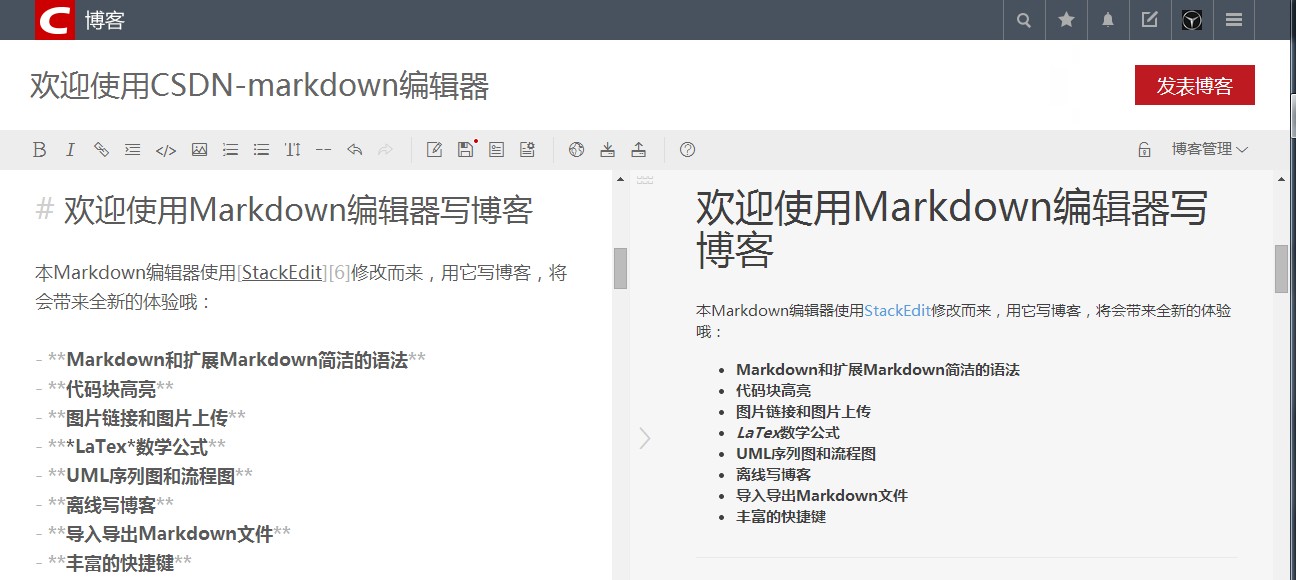The height and width of the screenshot is (580, 1296).
Task: Insert a code block with the </> icon
Action: click(x=166, y=150)
